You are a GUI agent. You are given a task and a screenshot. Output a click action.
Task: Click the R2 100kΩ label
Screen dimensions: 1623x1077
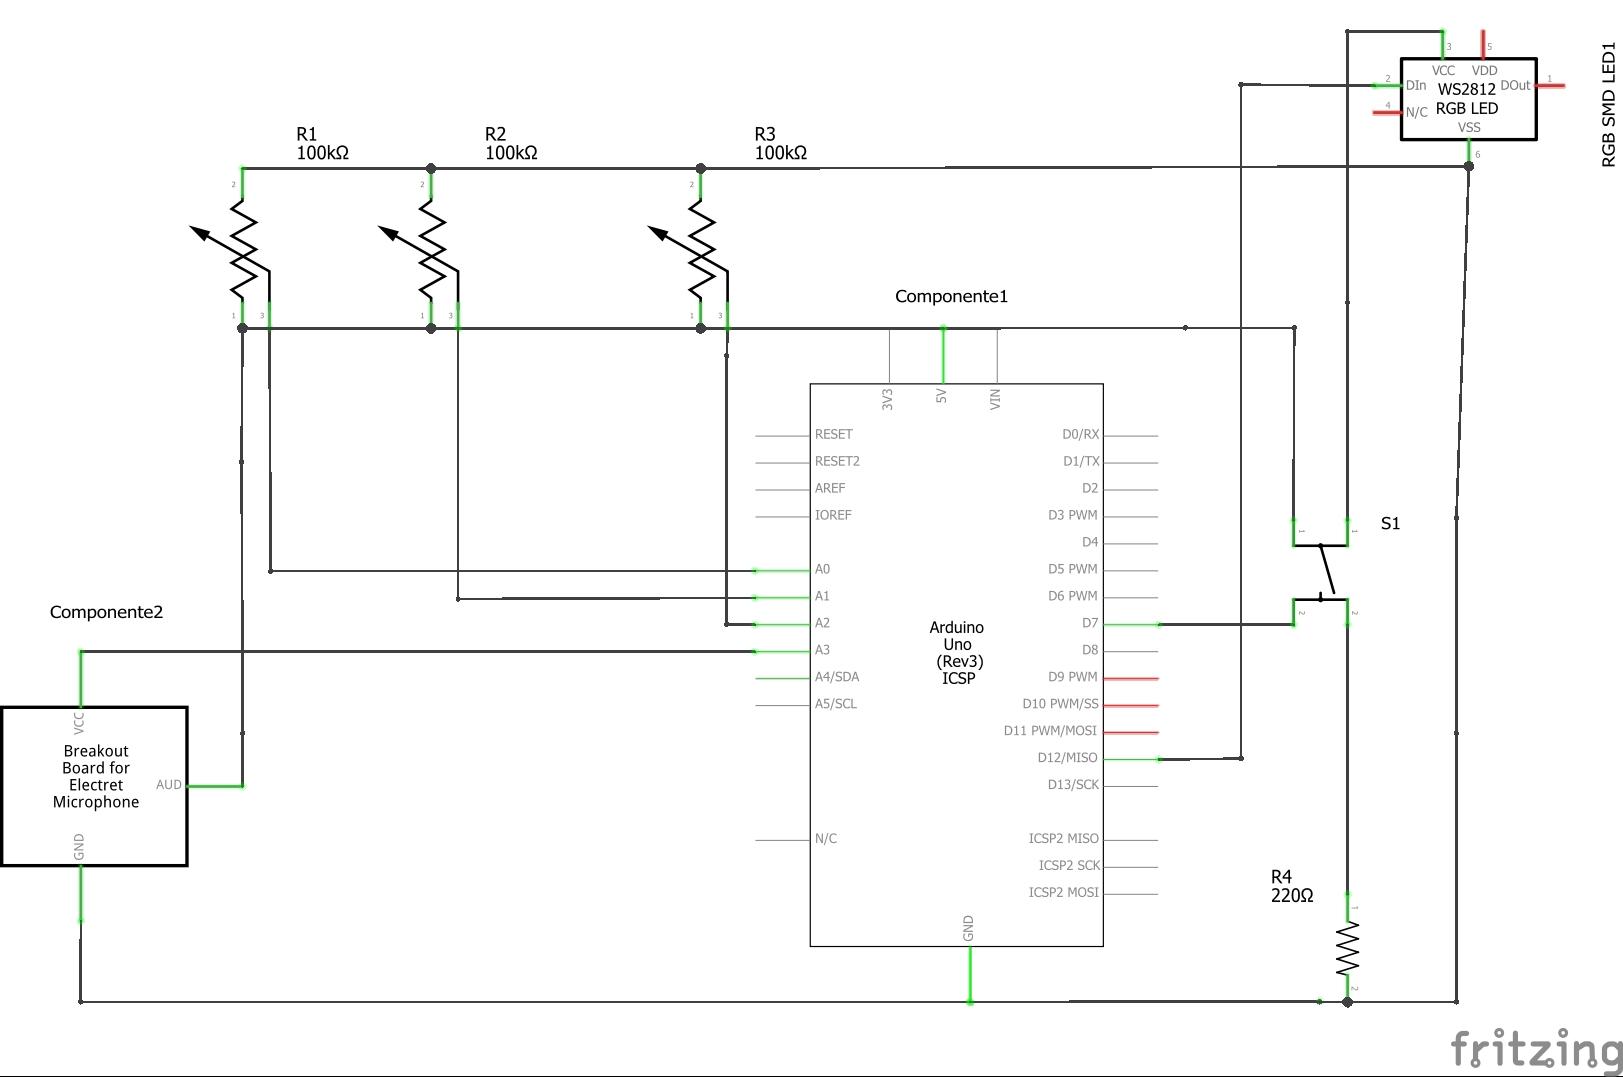(x=511, y=143)
